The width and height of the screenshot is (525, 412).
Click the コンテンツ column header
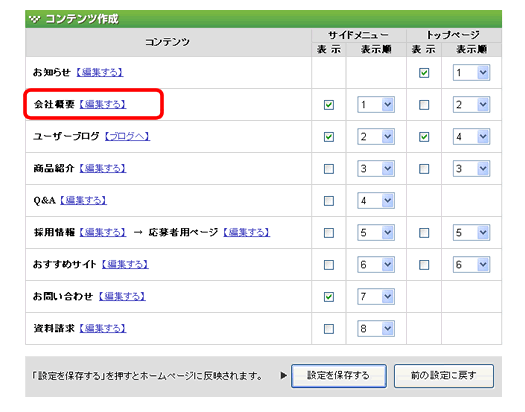pyautogui.click(x=167, y=42)
